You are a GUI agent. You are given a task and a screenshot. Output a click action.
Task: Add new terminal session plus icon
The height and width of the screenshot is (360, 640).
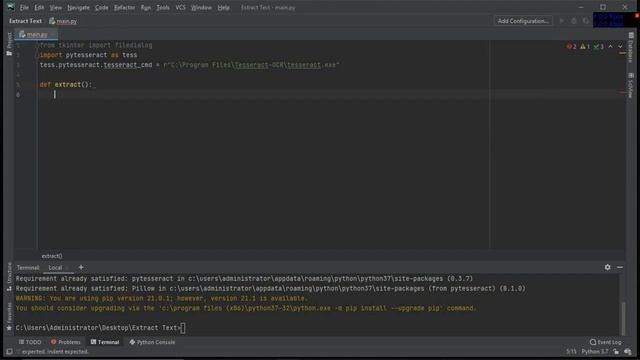(x=81, y=267)
